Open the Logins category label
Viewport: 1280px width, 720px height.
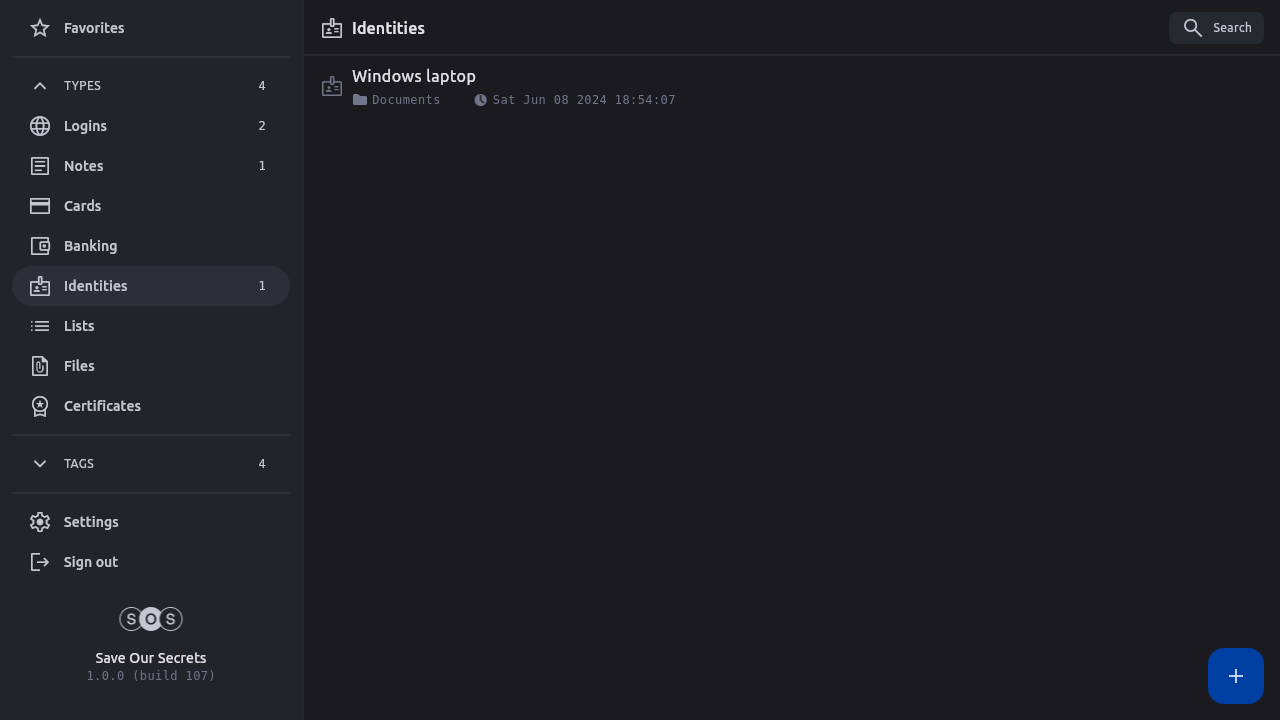(85, 126)
